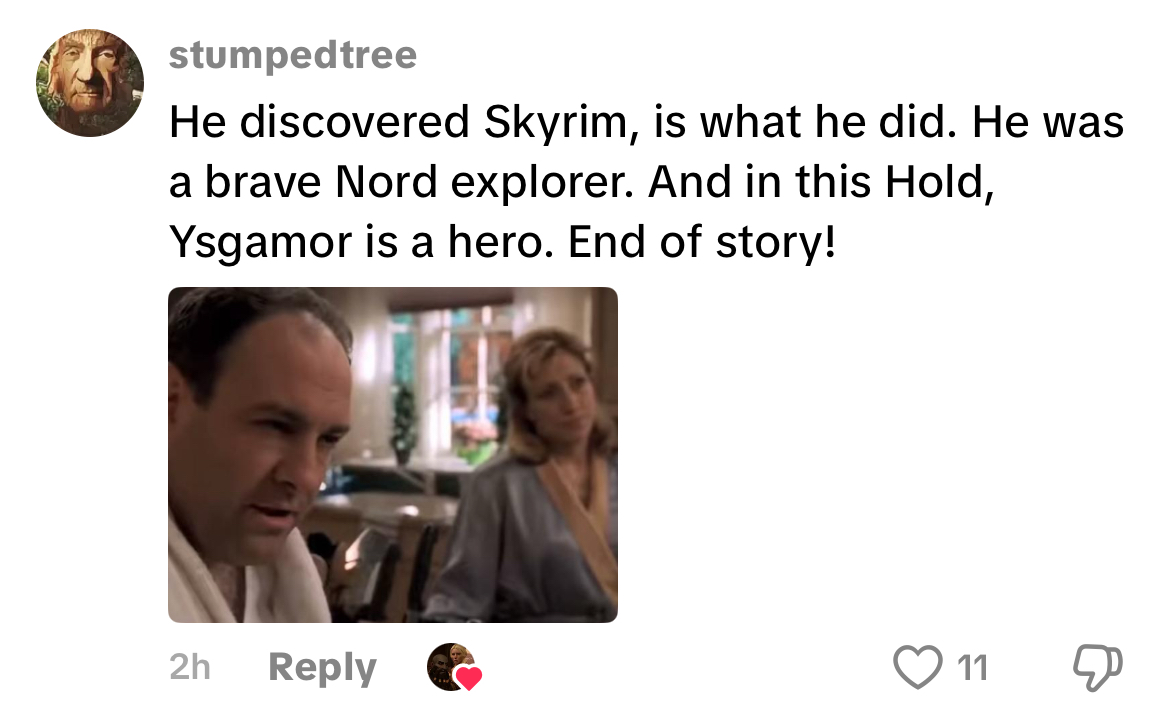Click the 2h timestamp
The image size is (1170, 727).
[x=190, y=667]
